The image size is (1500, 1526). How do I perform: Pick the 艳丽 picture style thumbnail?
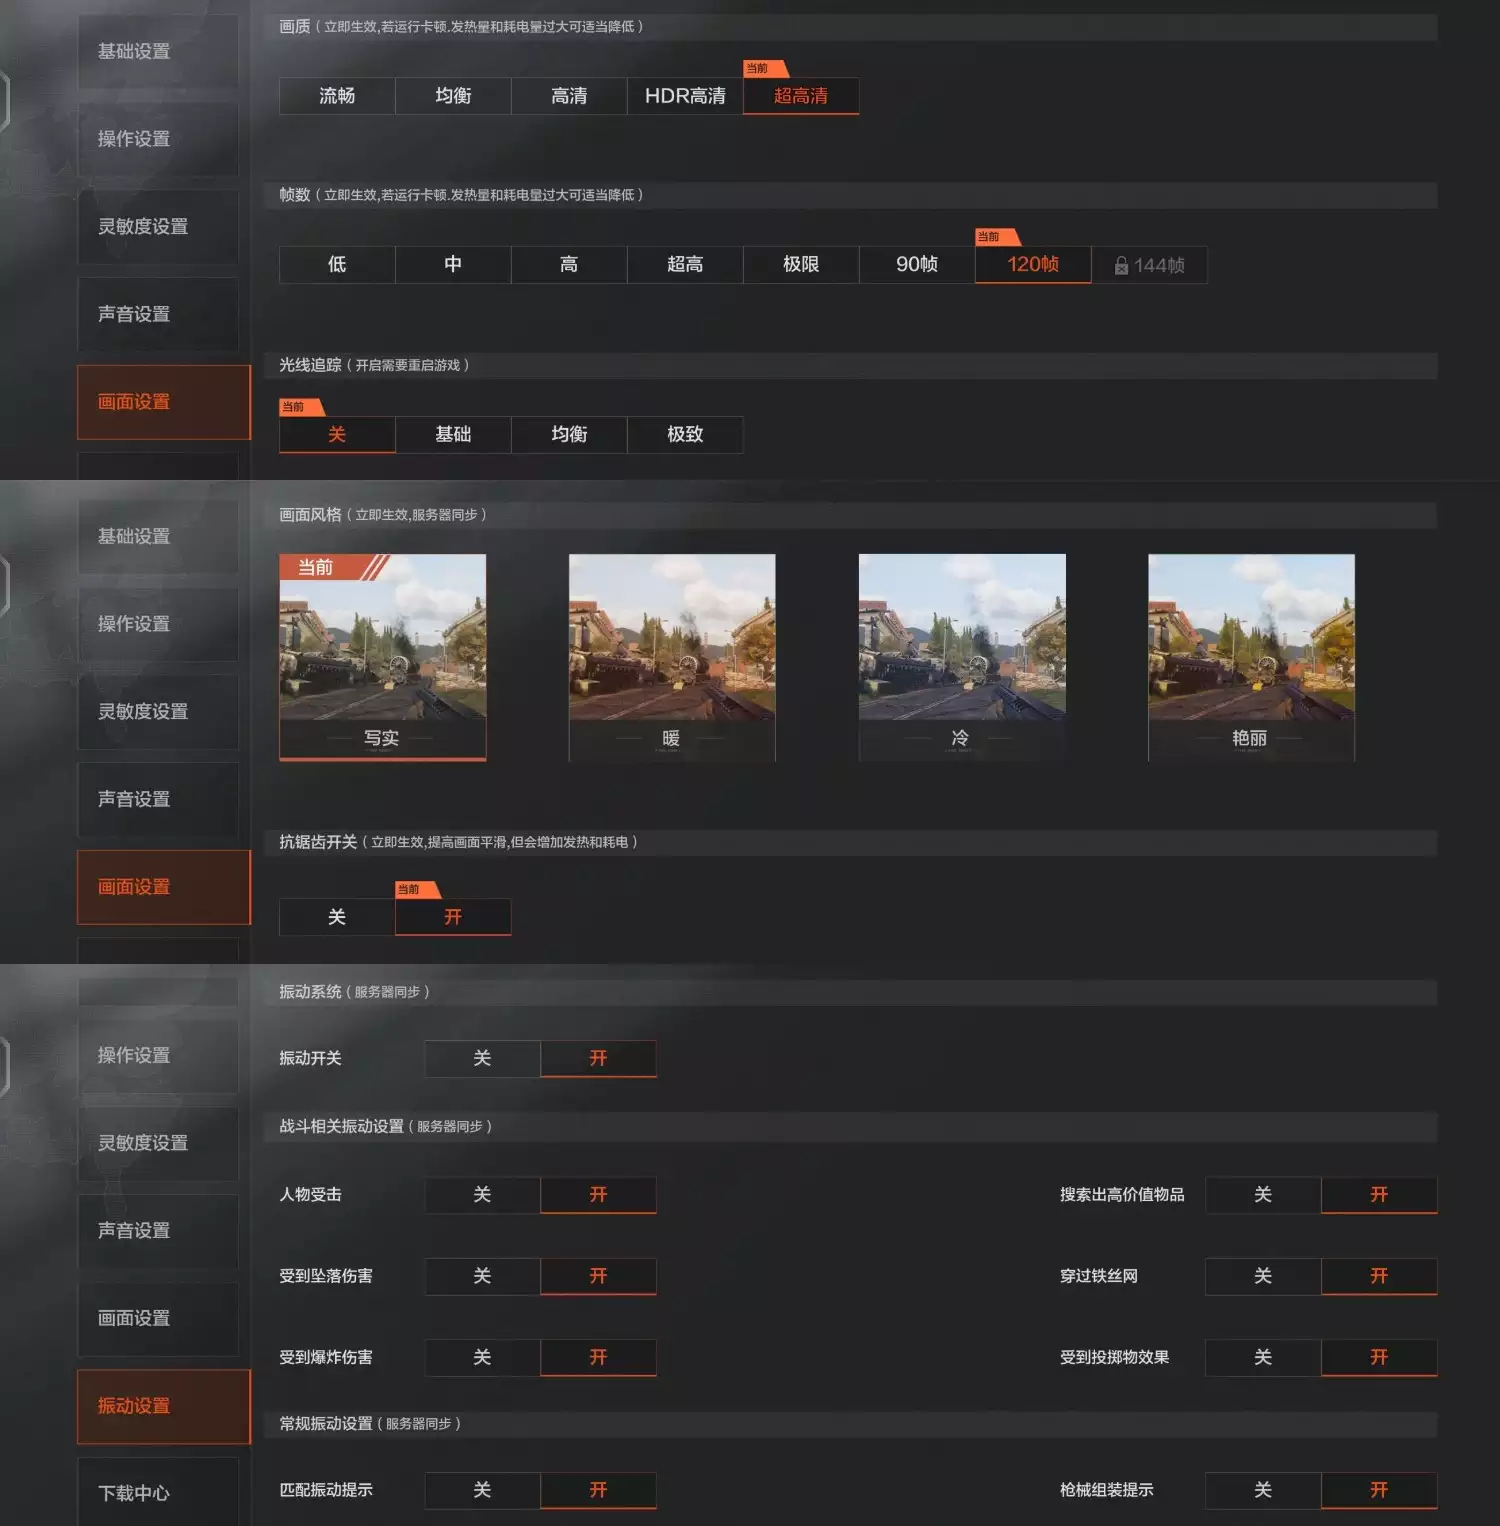1250,657
